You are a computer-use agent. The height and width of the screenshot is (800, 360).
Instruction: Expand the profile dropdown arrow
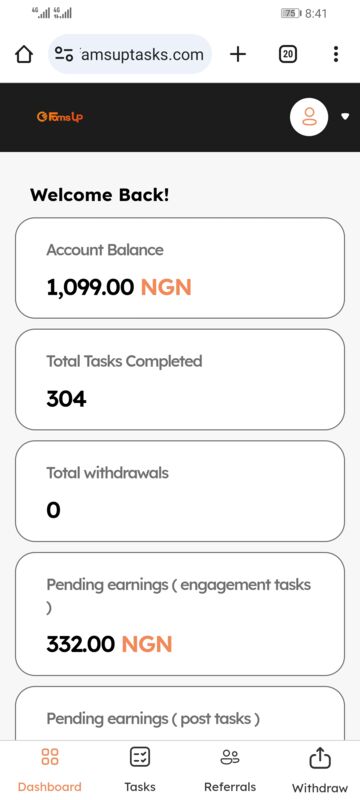(345, 117)
